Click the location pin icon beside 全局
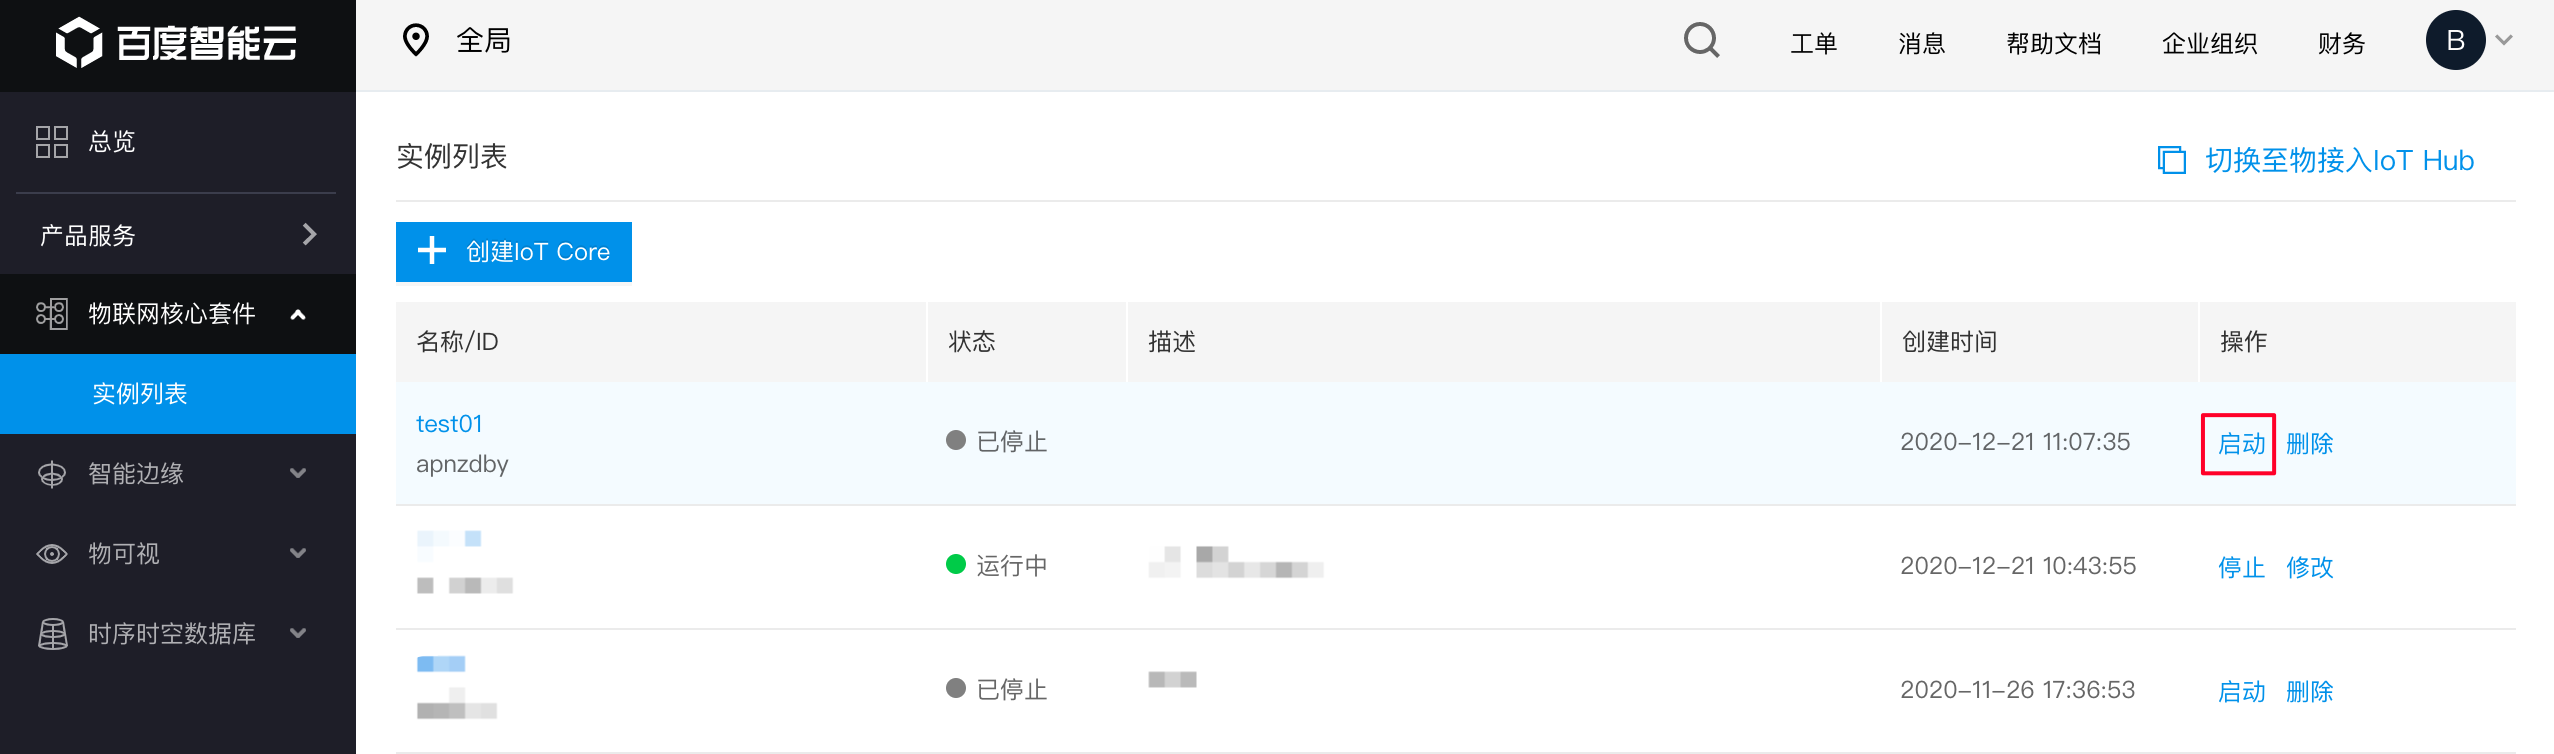Image resolution: width=2554 pixels, height=754 pixels. coord(415,40)
